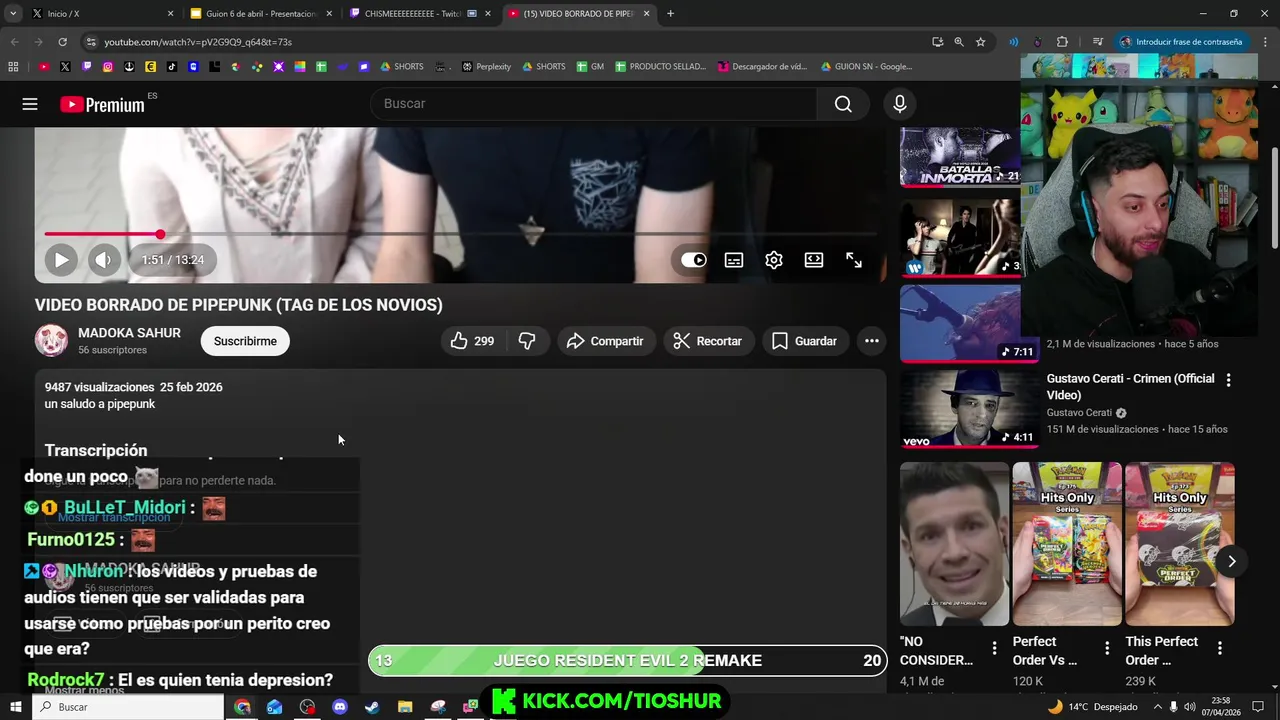
Task: Open the PRODUCTO SELLAD... bookmark
Action: point(660,67)
